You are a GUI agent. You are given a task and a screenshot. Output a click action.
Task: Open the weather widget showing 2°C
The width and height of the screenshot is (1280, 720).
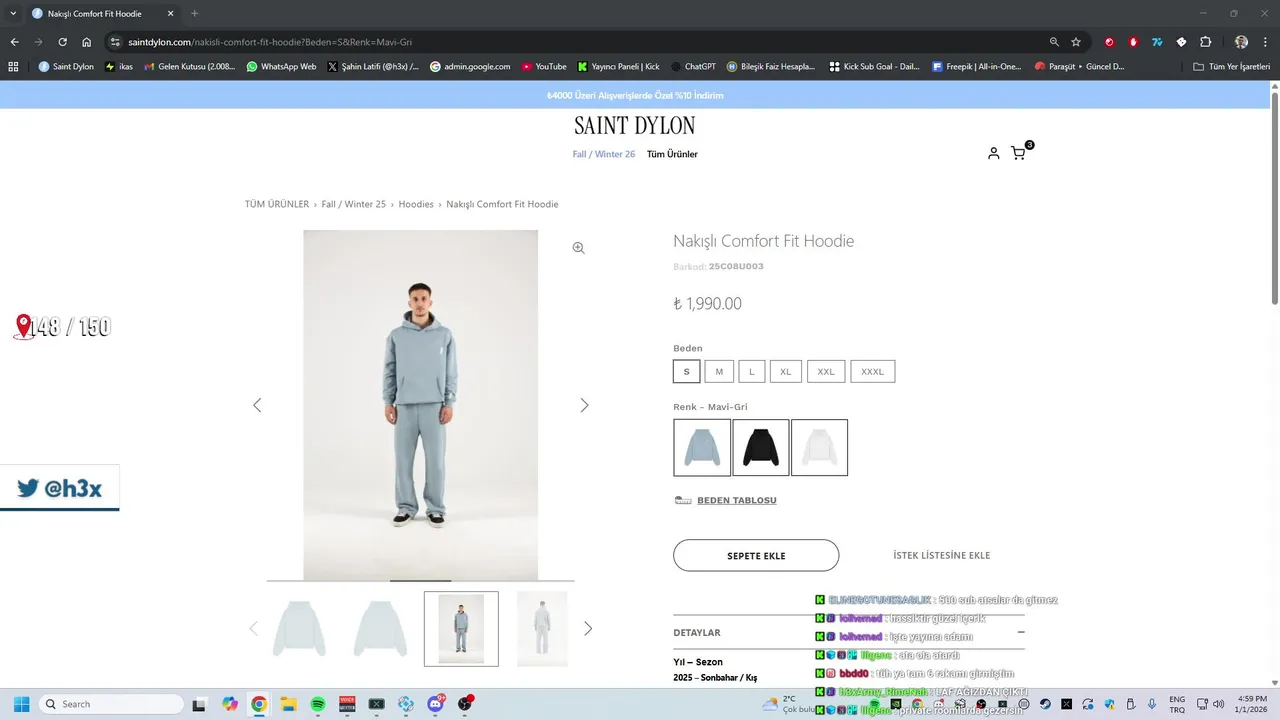[788, 704]
